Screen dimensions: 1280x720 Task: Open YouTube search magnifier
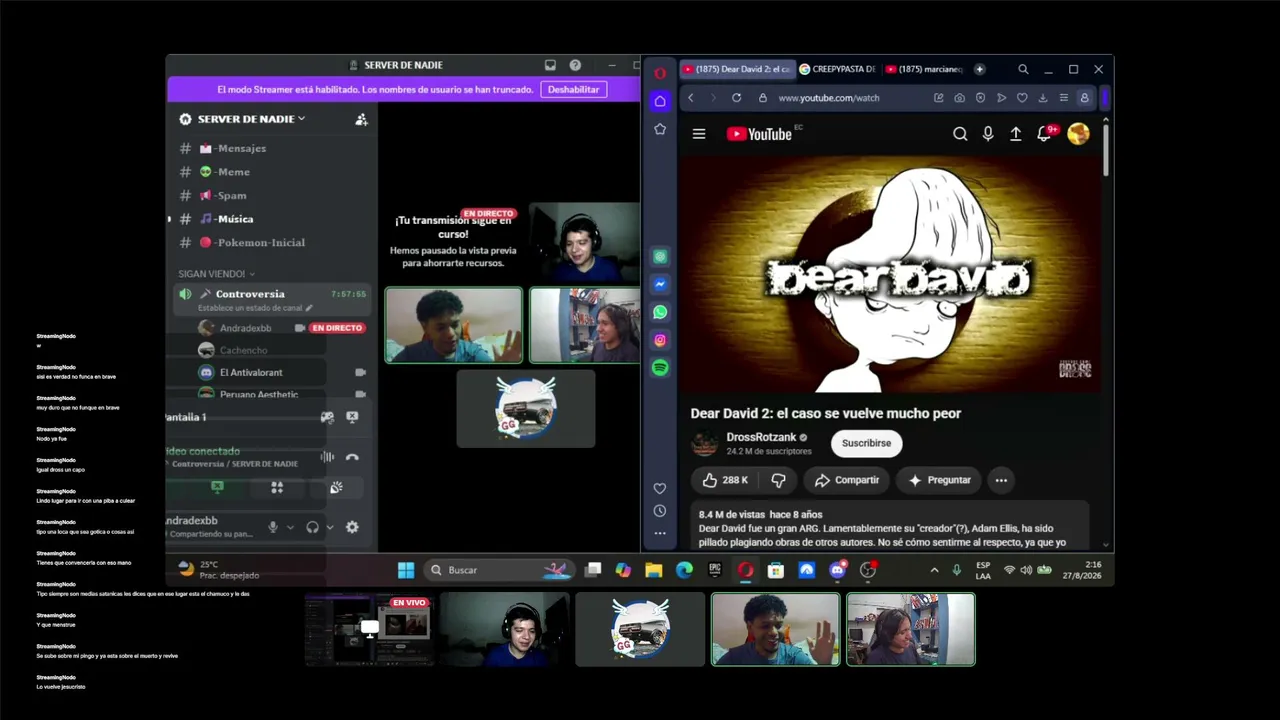(x=960, y=134)
